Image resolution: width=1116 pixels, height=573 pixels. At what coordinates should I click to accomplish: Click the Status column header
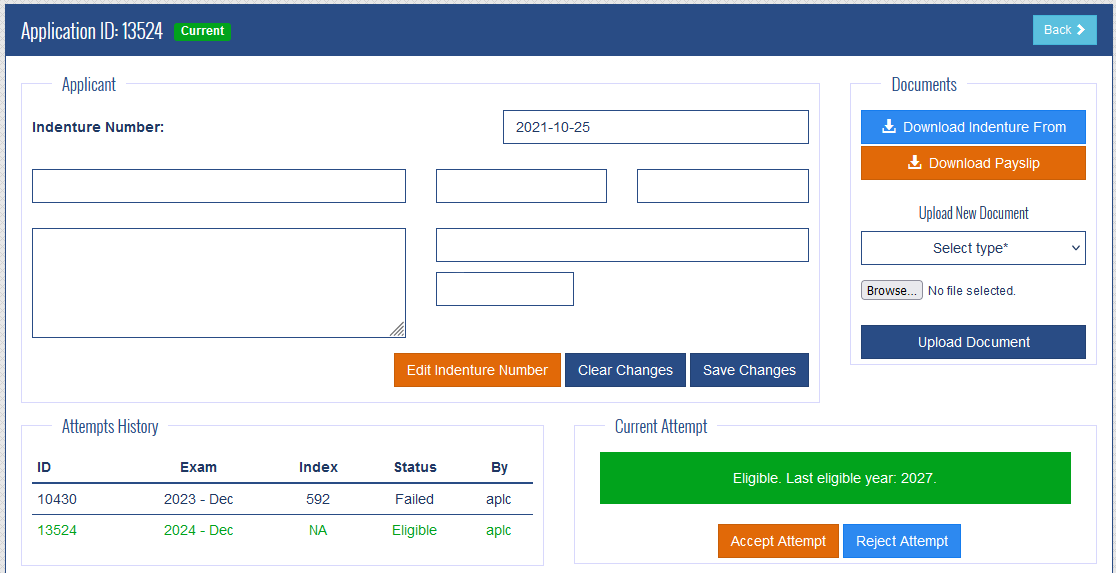[x=415, y=467]
